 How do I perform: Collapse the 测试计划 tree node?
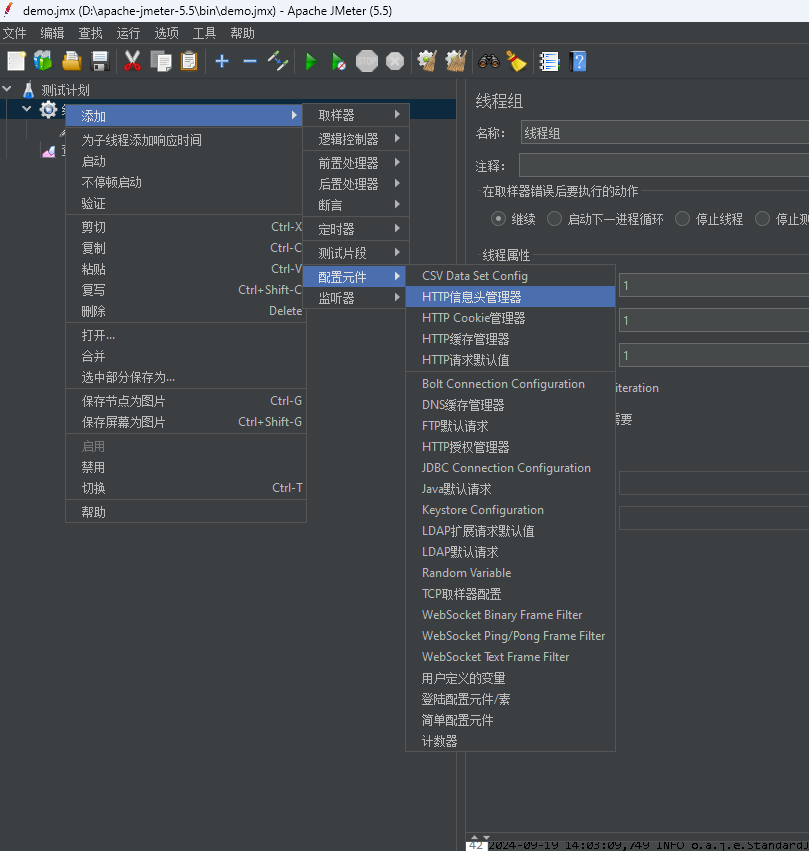click(x=8, y=89)
